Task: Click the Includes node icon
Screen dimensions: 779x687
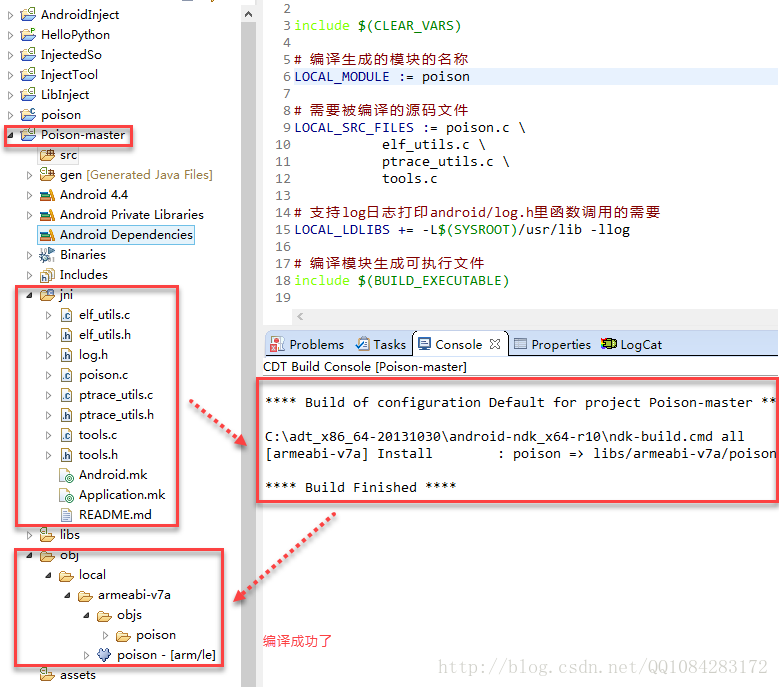Action: click(47, 275)
